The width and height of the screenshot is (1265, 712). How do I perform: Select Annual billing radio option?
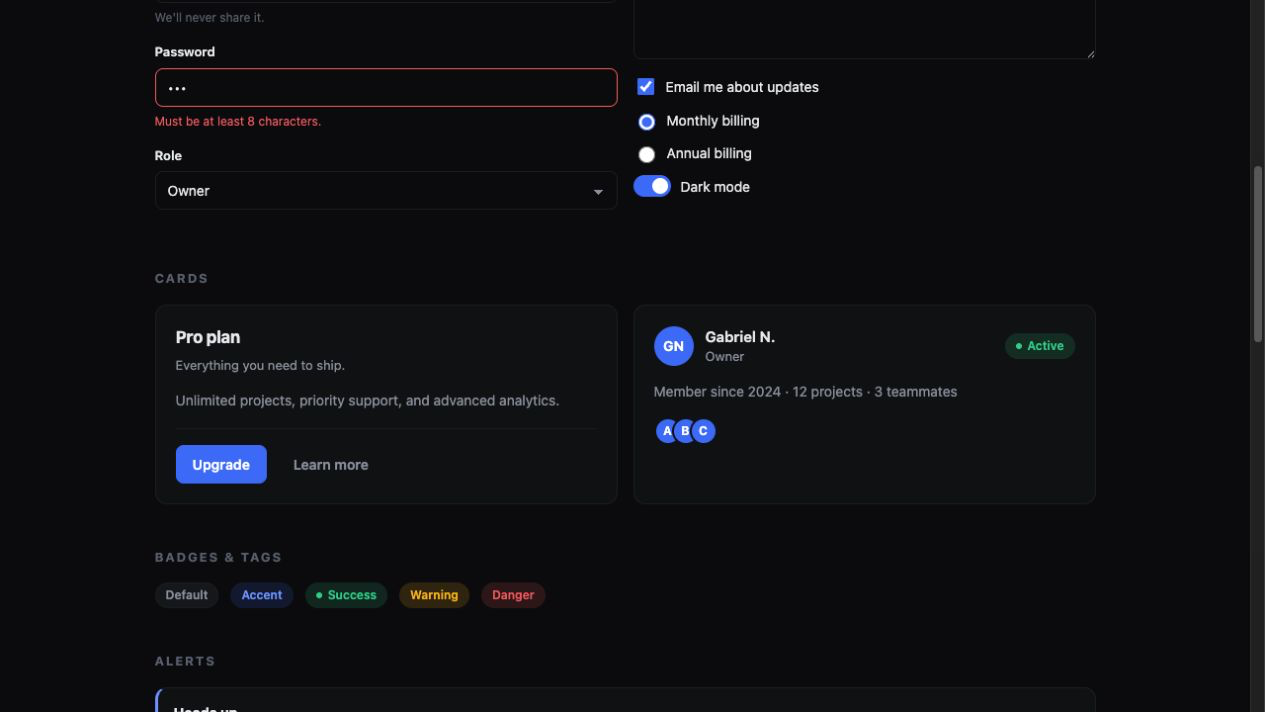coord(647,155)
